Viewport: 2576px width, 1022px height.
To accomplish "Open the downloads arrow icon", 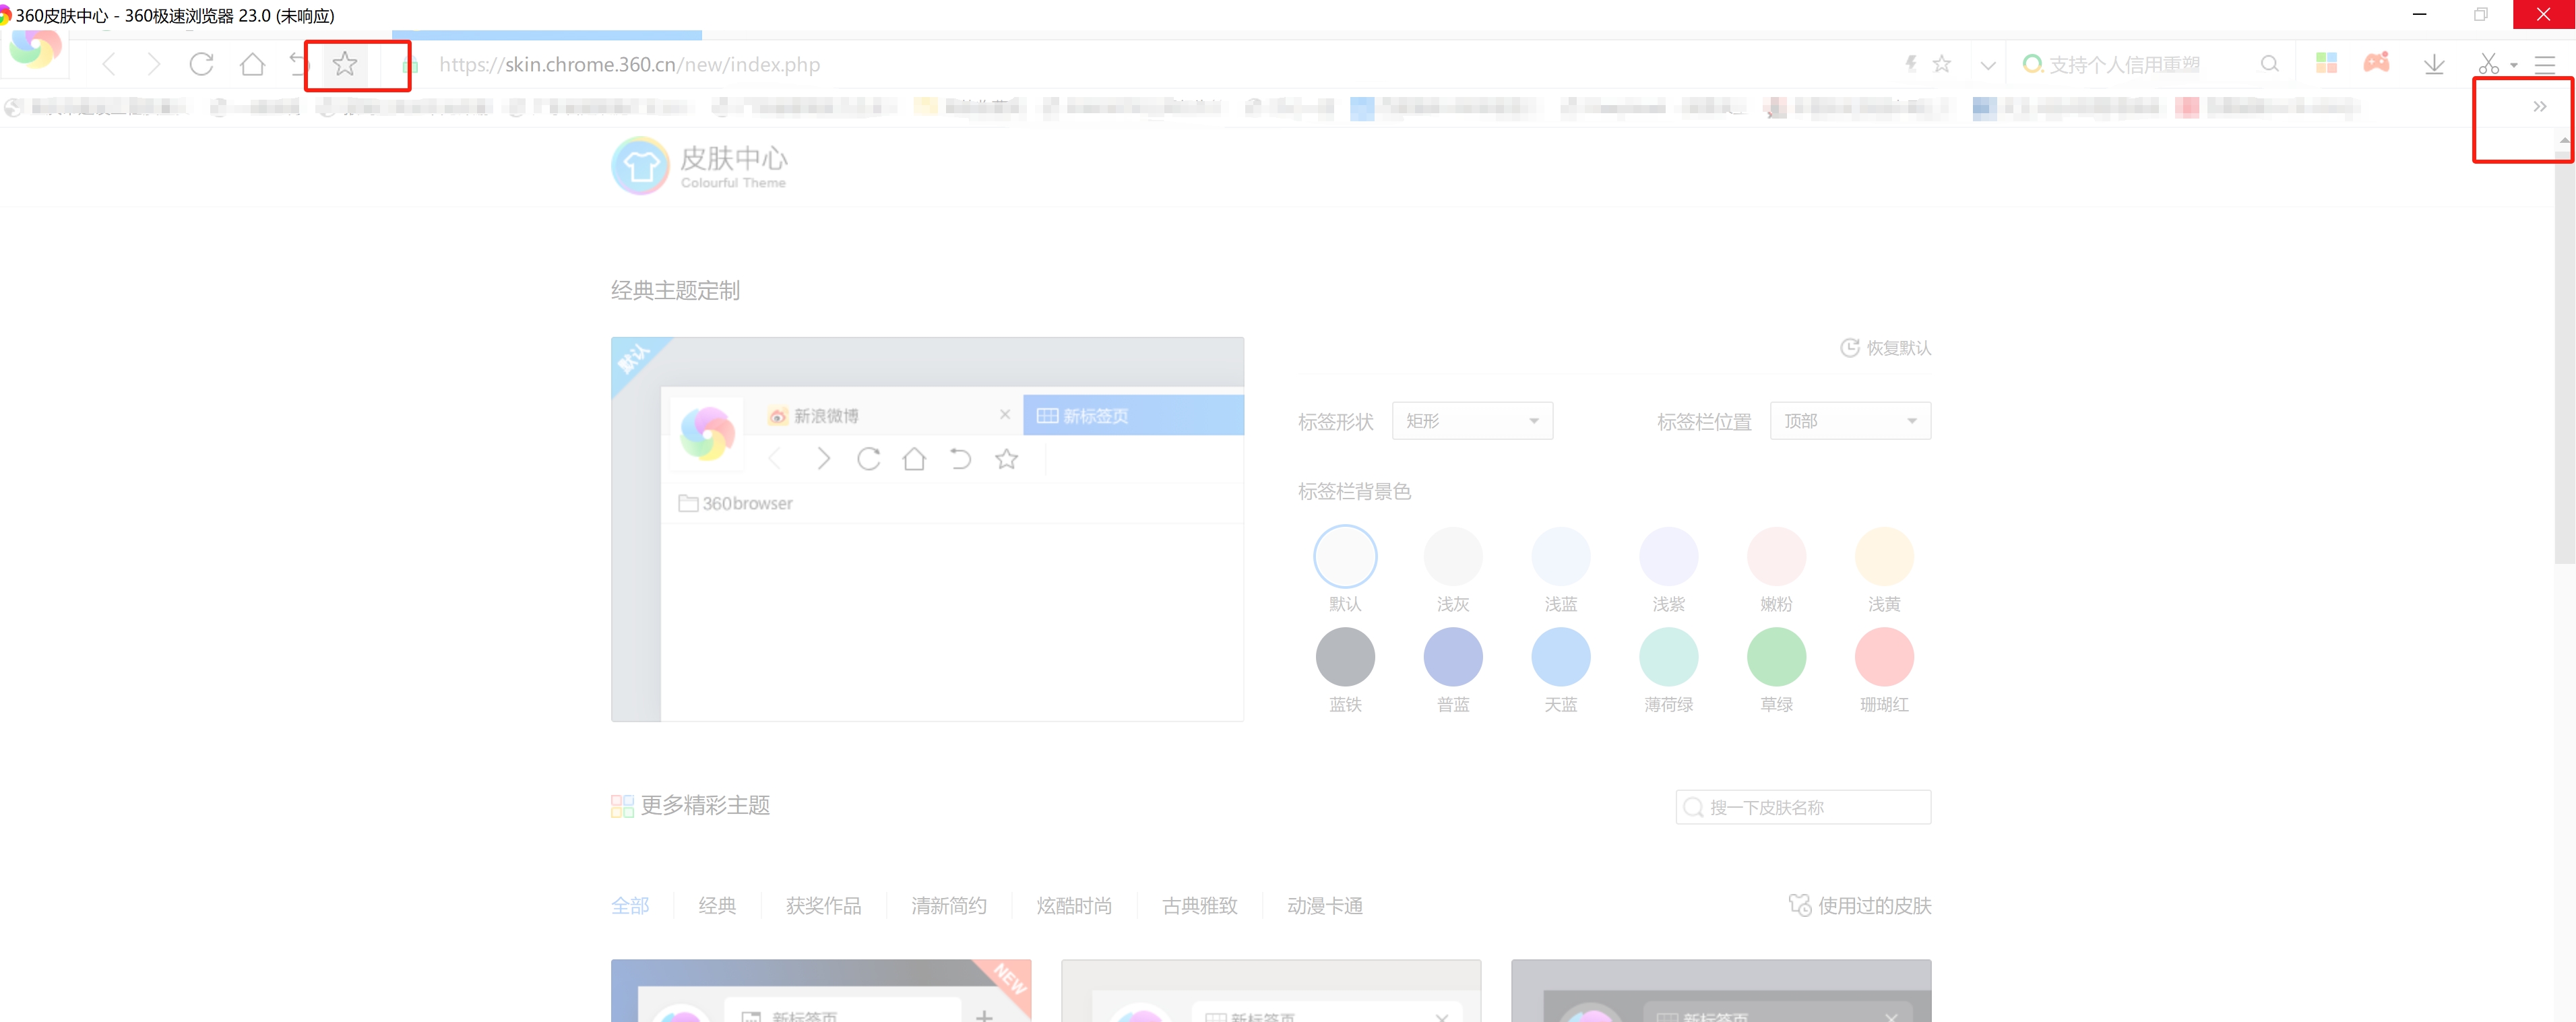I will tap(2433, 64).
